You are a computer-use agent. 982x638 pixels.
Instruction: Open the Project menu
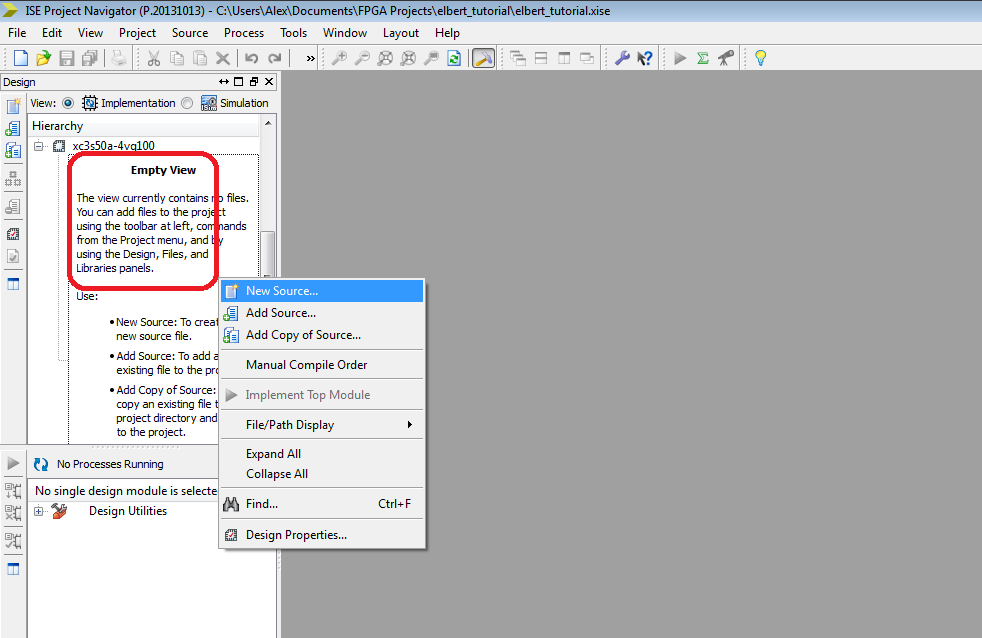137,33
